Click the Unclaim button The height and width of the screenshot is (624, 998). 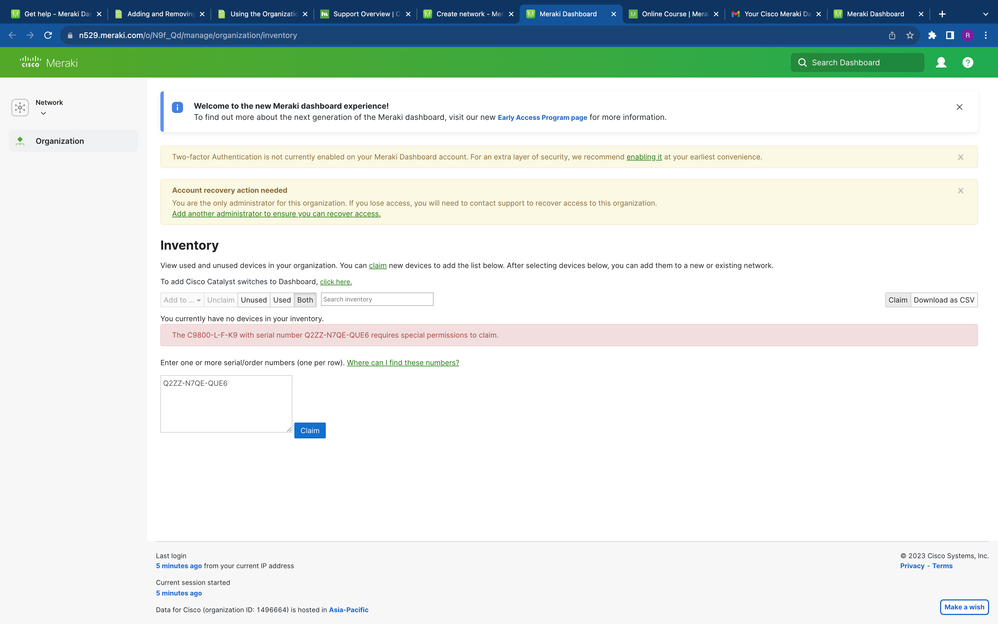[x=221, y=300]
